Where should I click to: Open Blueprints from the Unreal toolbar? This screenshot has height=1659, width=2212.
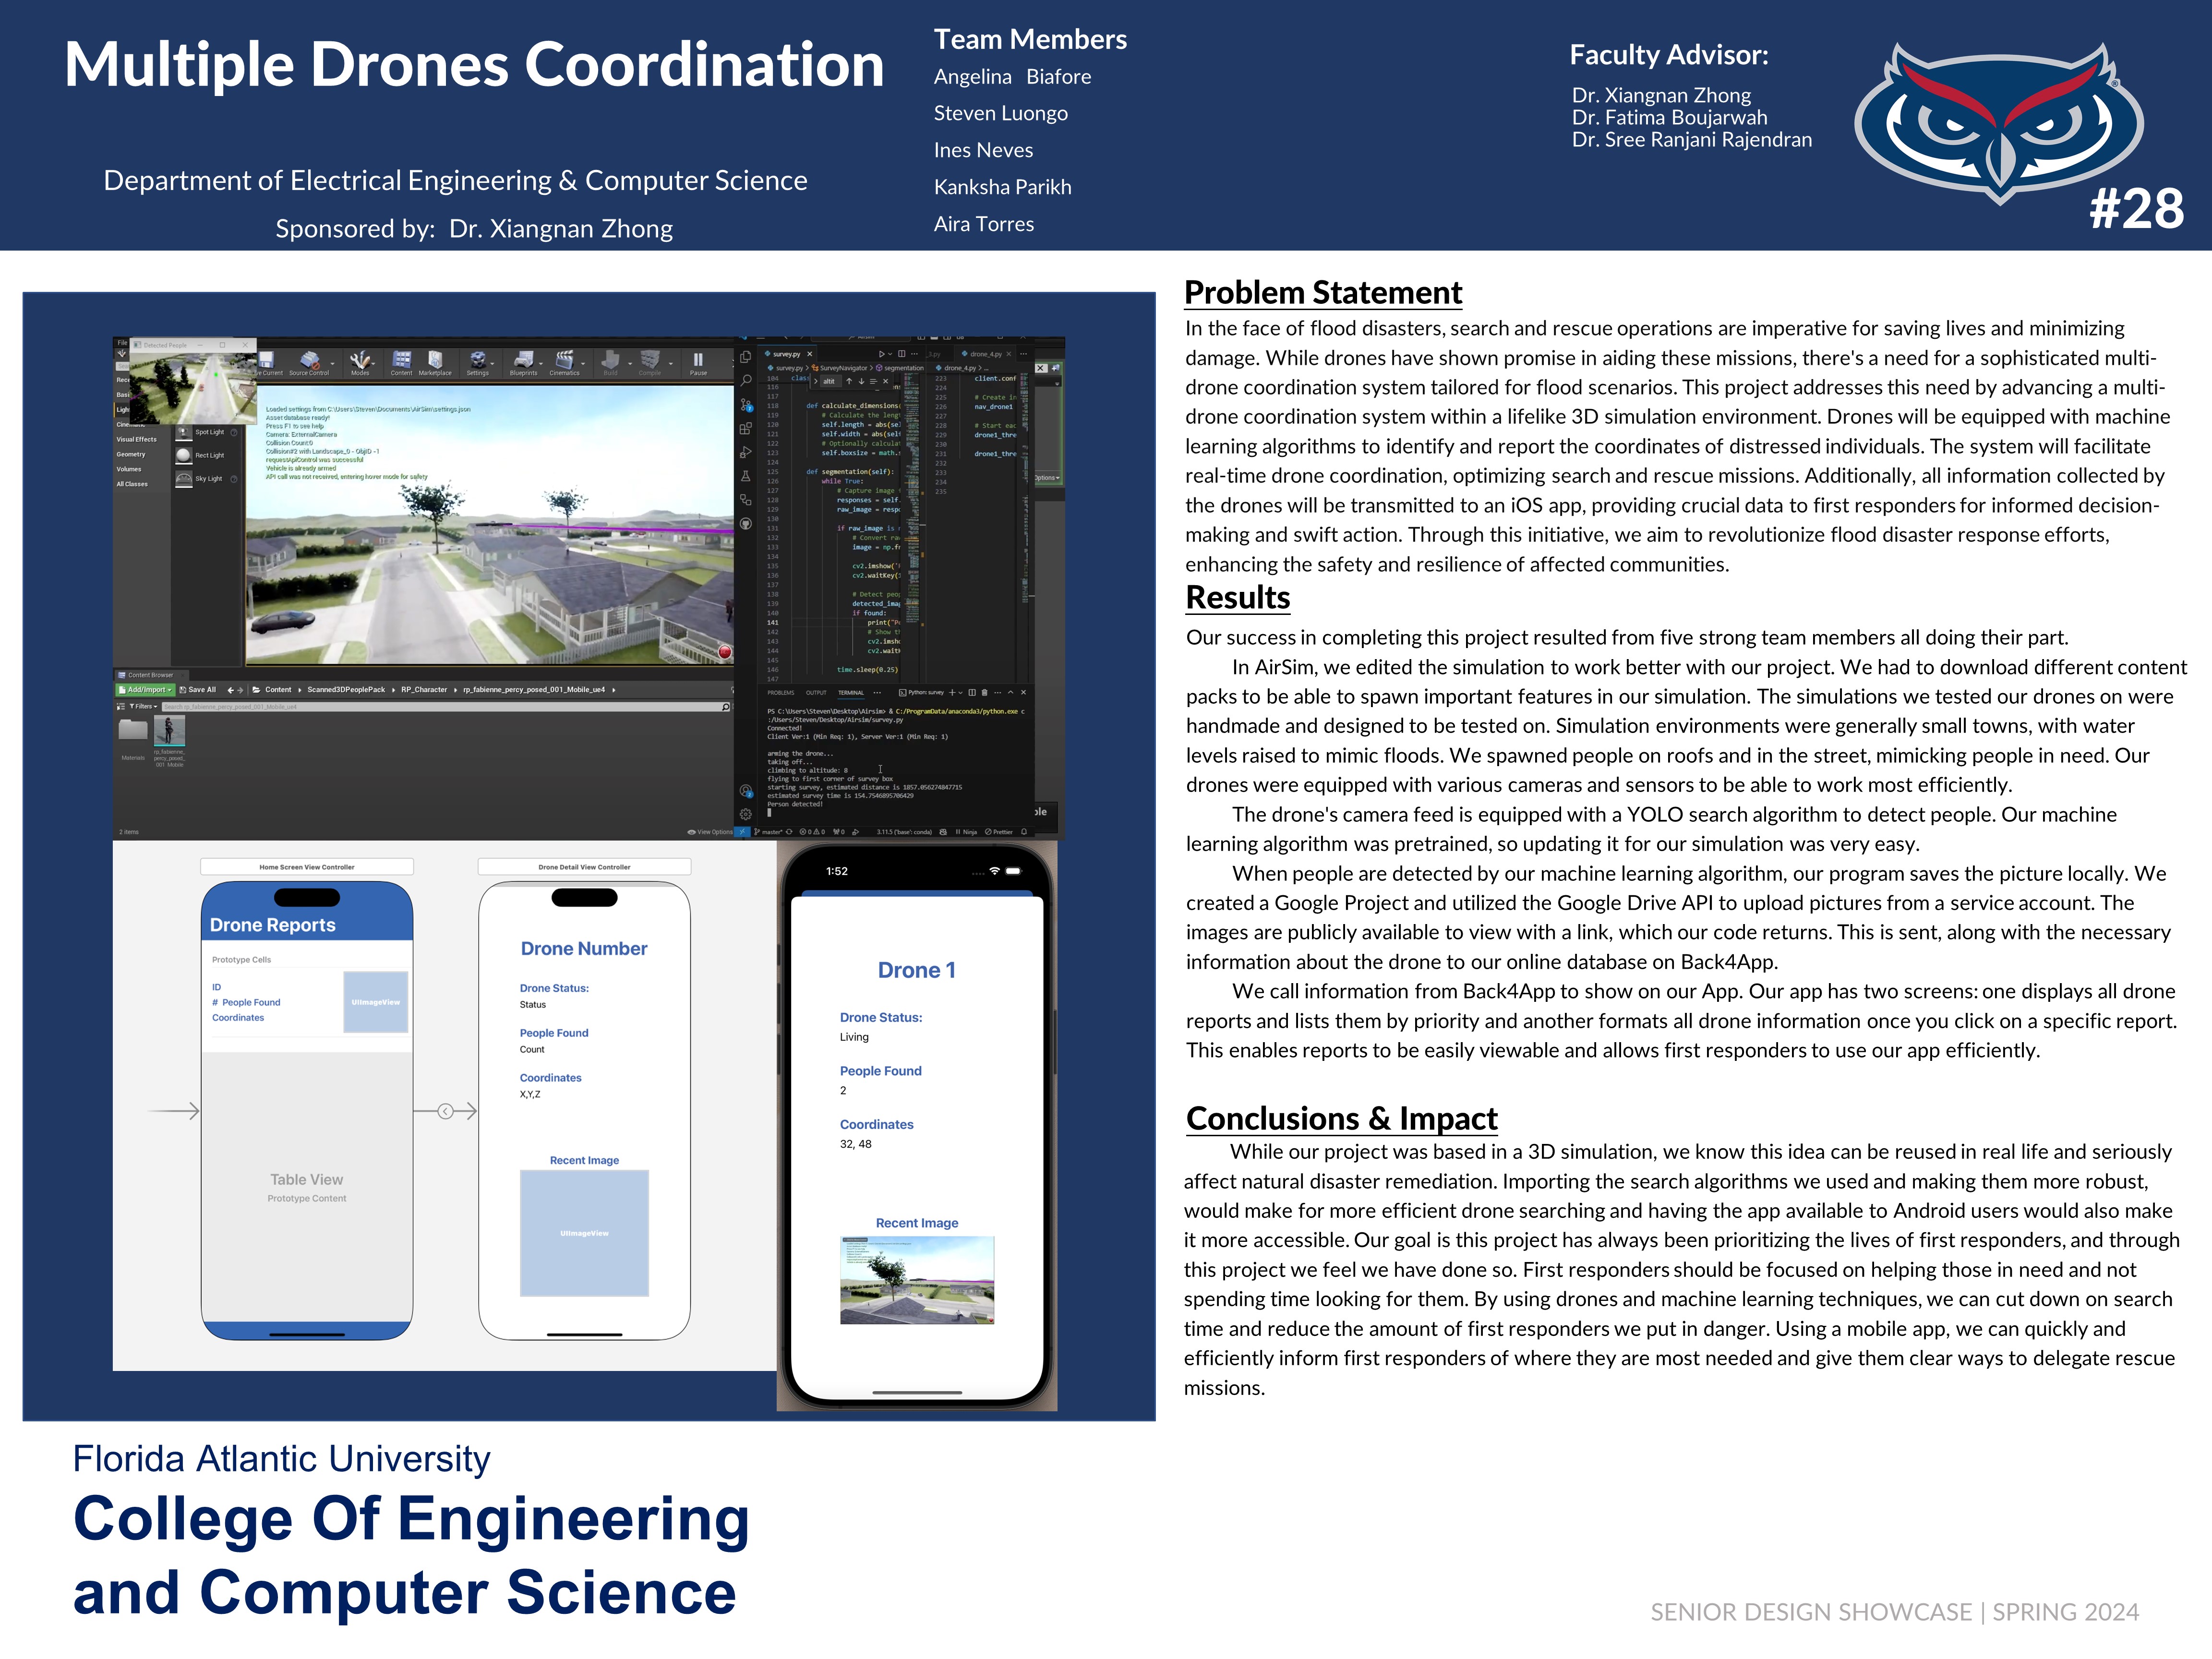(523, 360)
